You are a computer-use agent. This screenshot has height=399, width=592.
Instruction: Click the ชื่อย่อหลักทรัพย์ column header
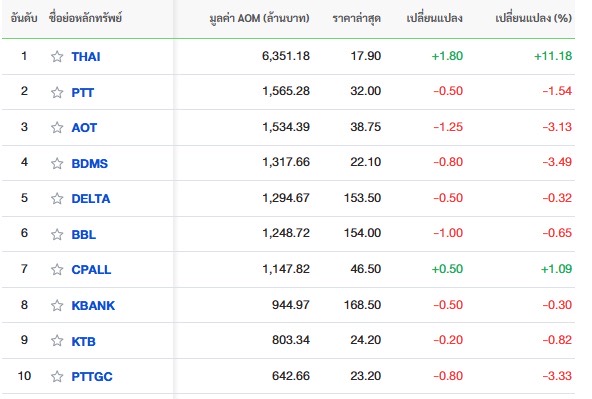tap(85, 18)
